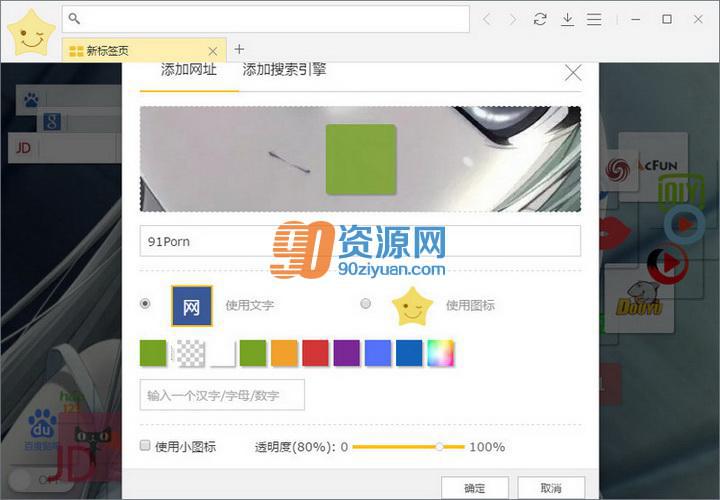Click the search magnifier icon in address bar
This screenshot has width=720, height=500.
(74, 19)
